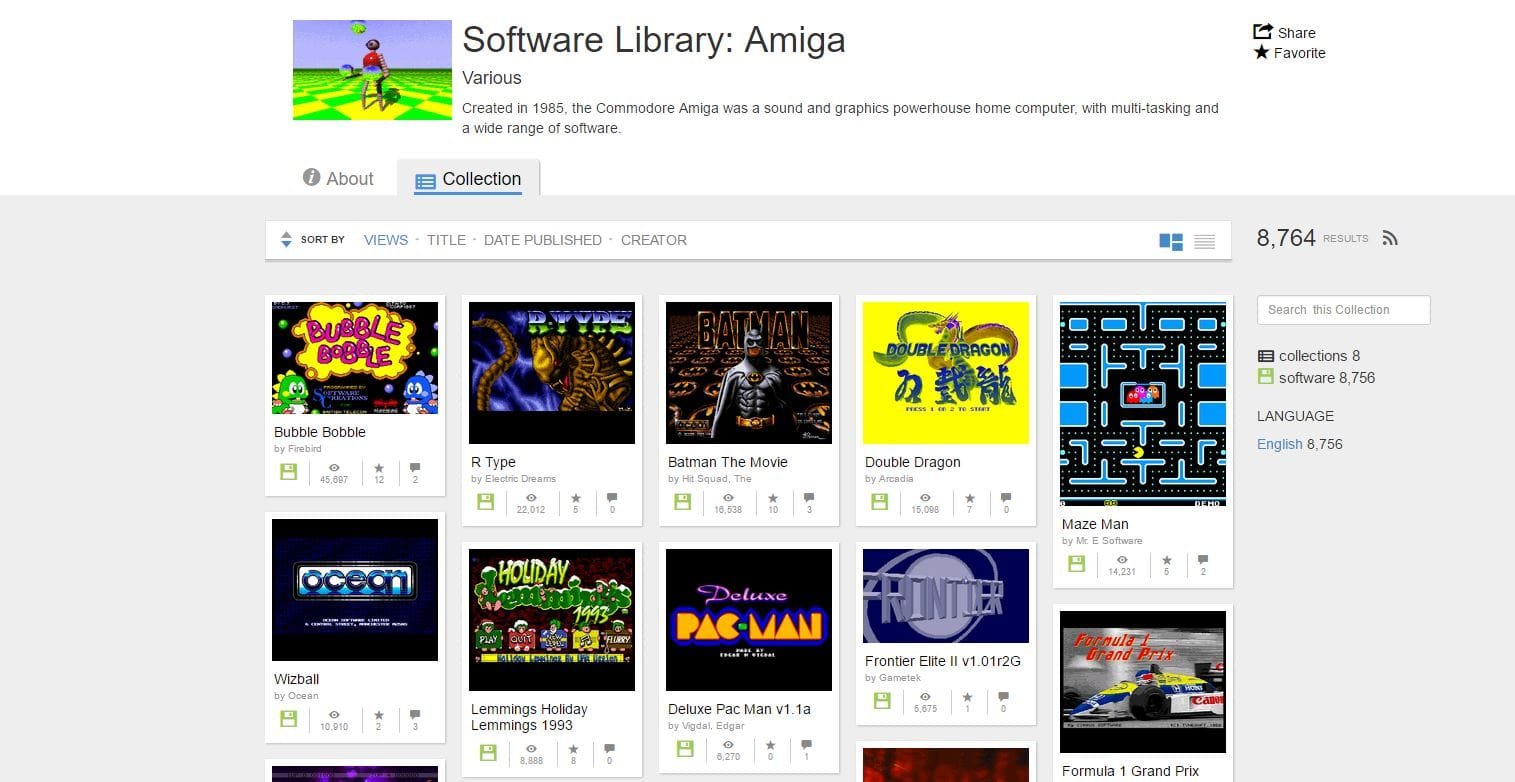Sort by Views
Screen dimensions: 1515x782
coord(386,240)
